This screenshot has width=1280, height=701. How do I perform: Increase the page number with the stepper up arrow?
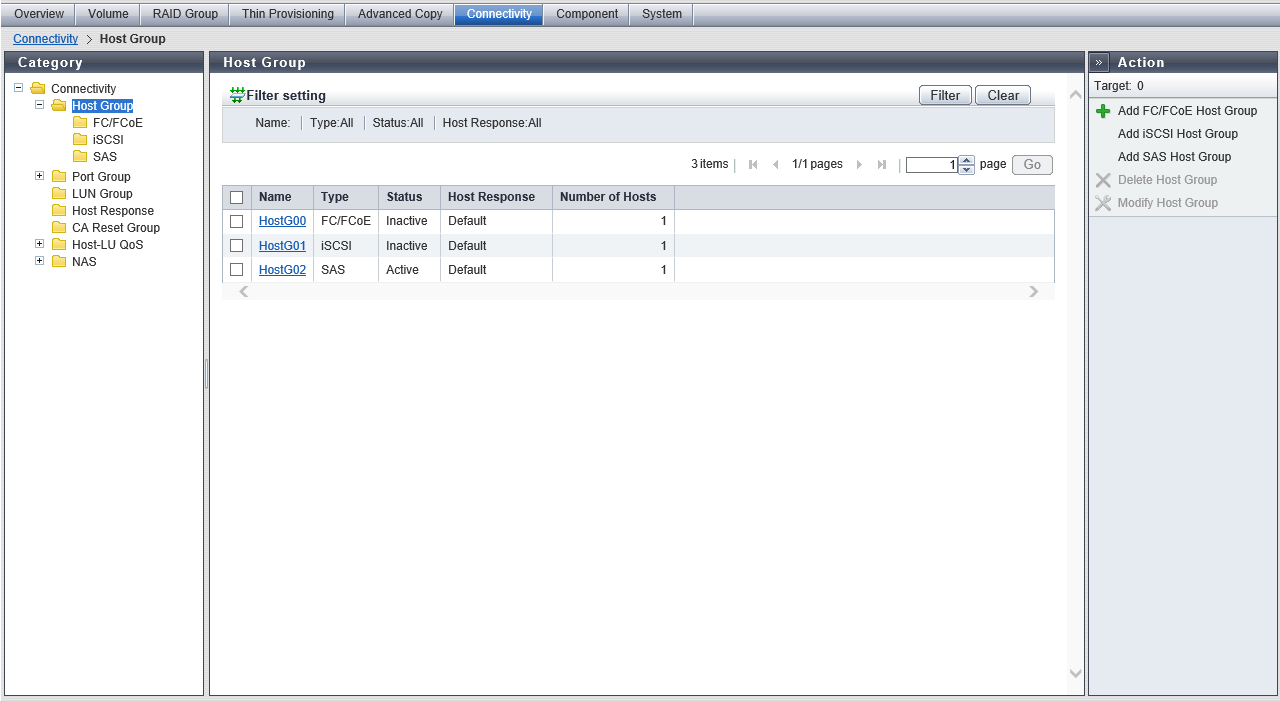click(966, 161)
